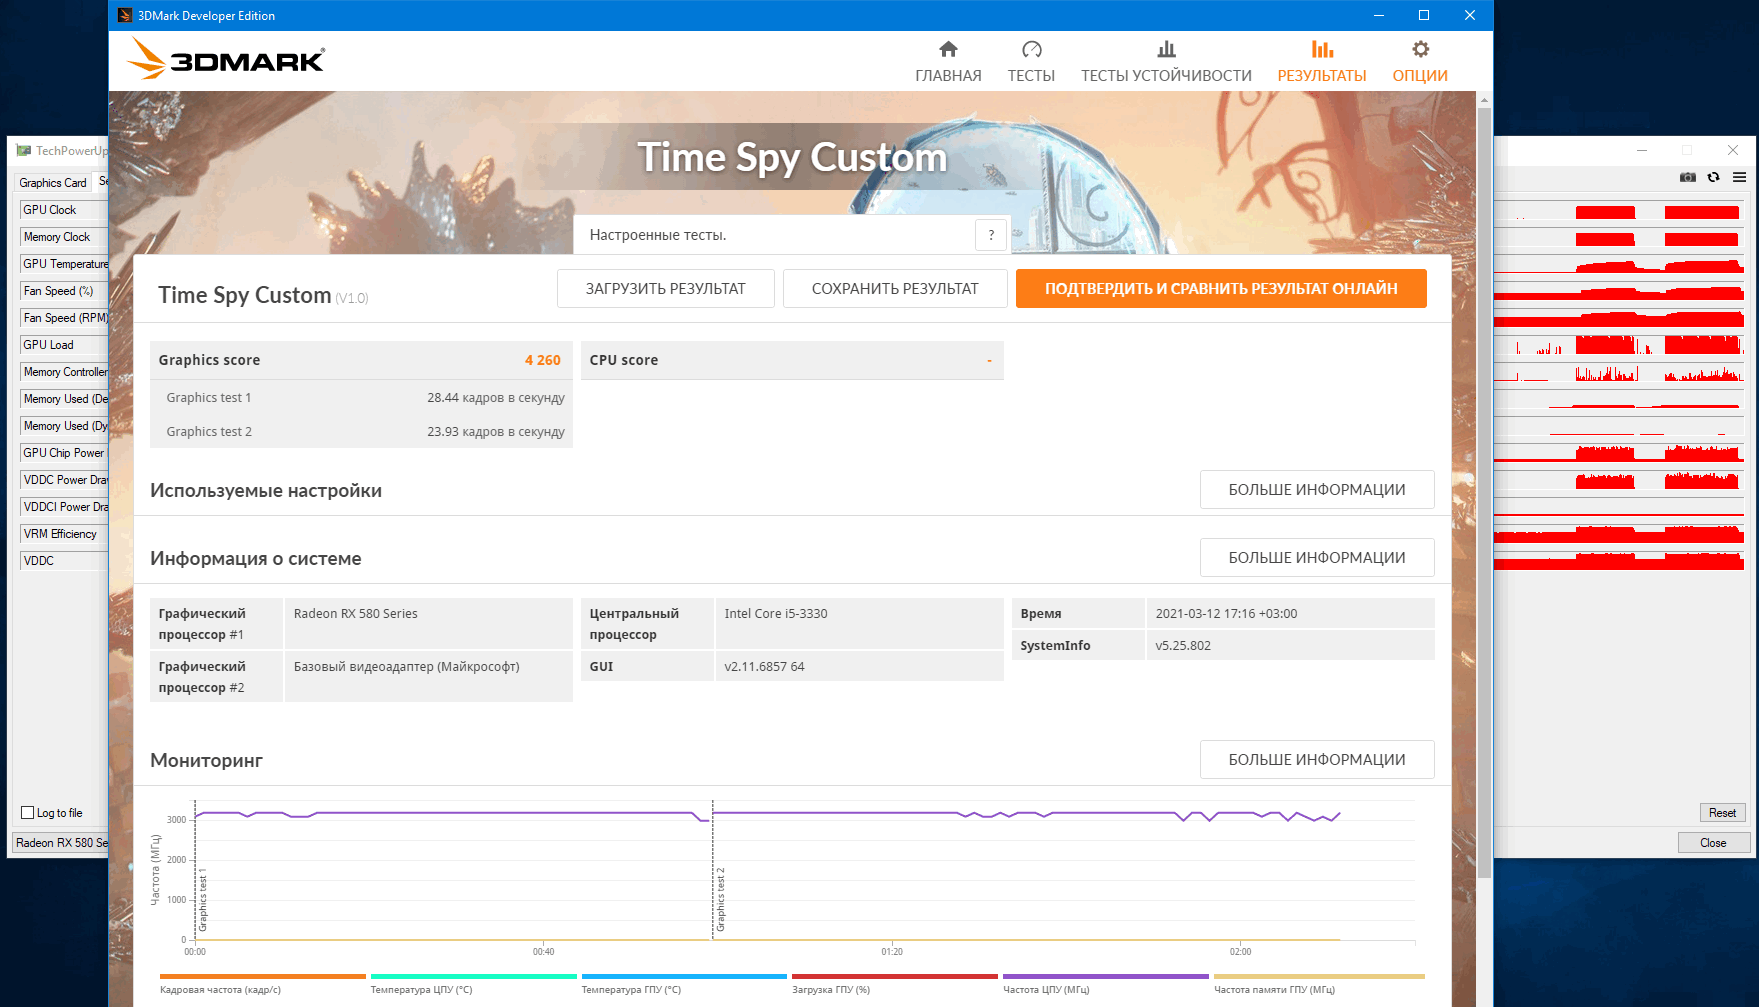Toggle Температура ЦПУ legend swatch
The height and width of the screenshot is (1007, 1759).
click(474, 977)
